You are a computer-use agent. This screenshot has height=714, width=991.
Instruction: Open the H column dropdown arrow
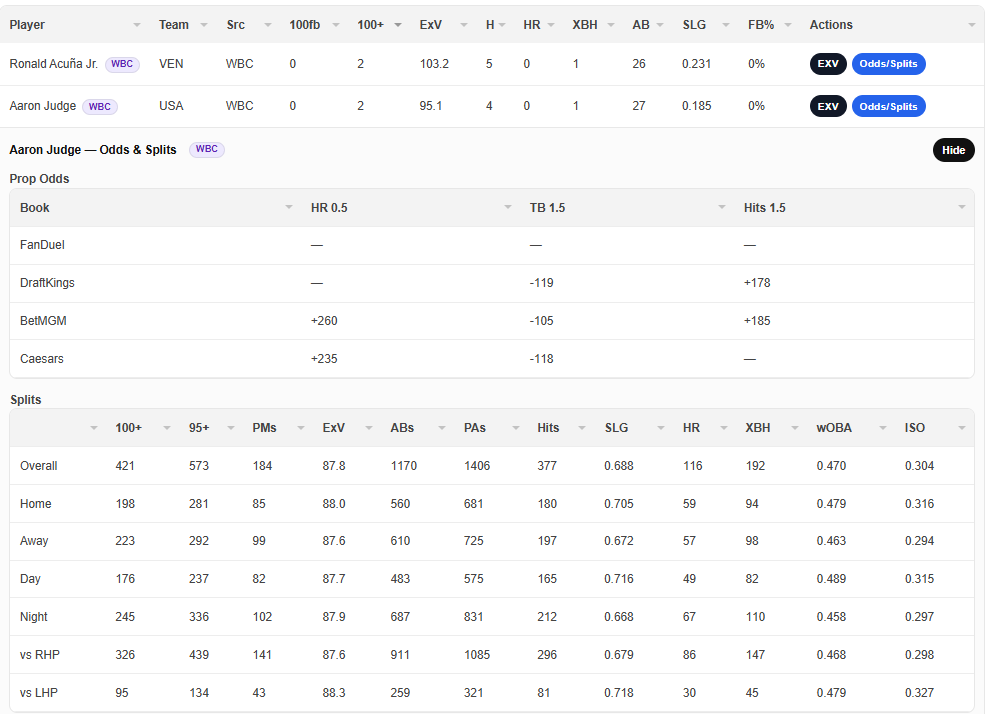(x=502, y=25)
